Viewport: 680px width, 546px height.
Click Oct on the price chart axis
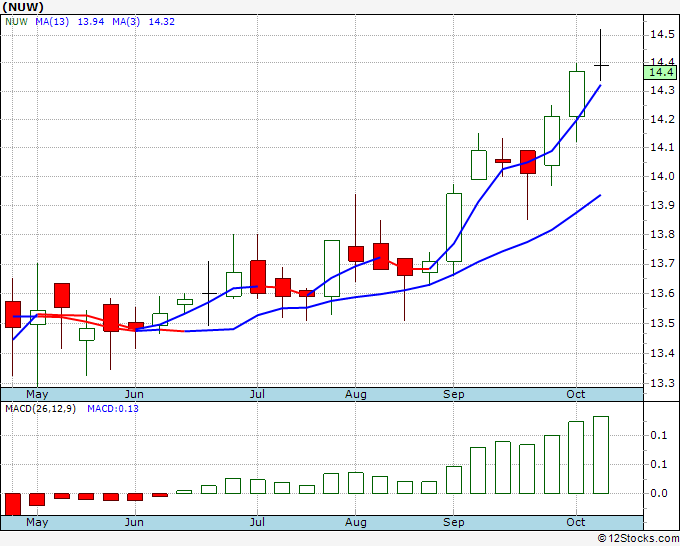[575, 395]
